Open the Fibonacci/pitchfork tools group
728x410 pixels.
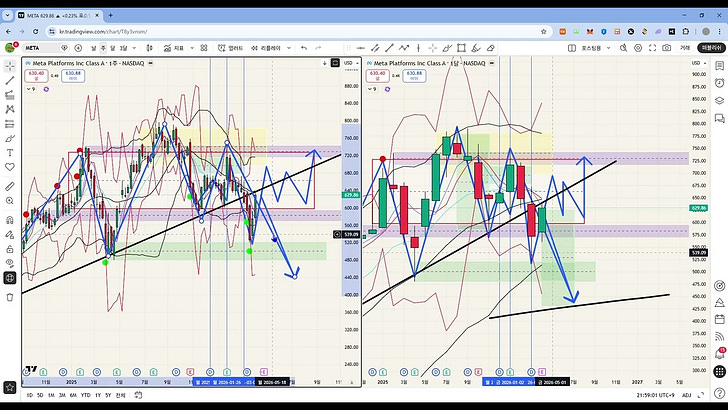coord(10,95)
